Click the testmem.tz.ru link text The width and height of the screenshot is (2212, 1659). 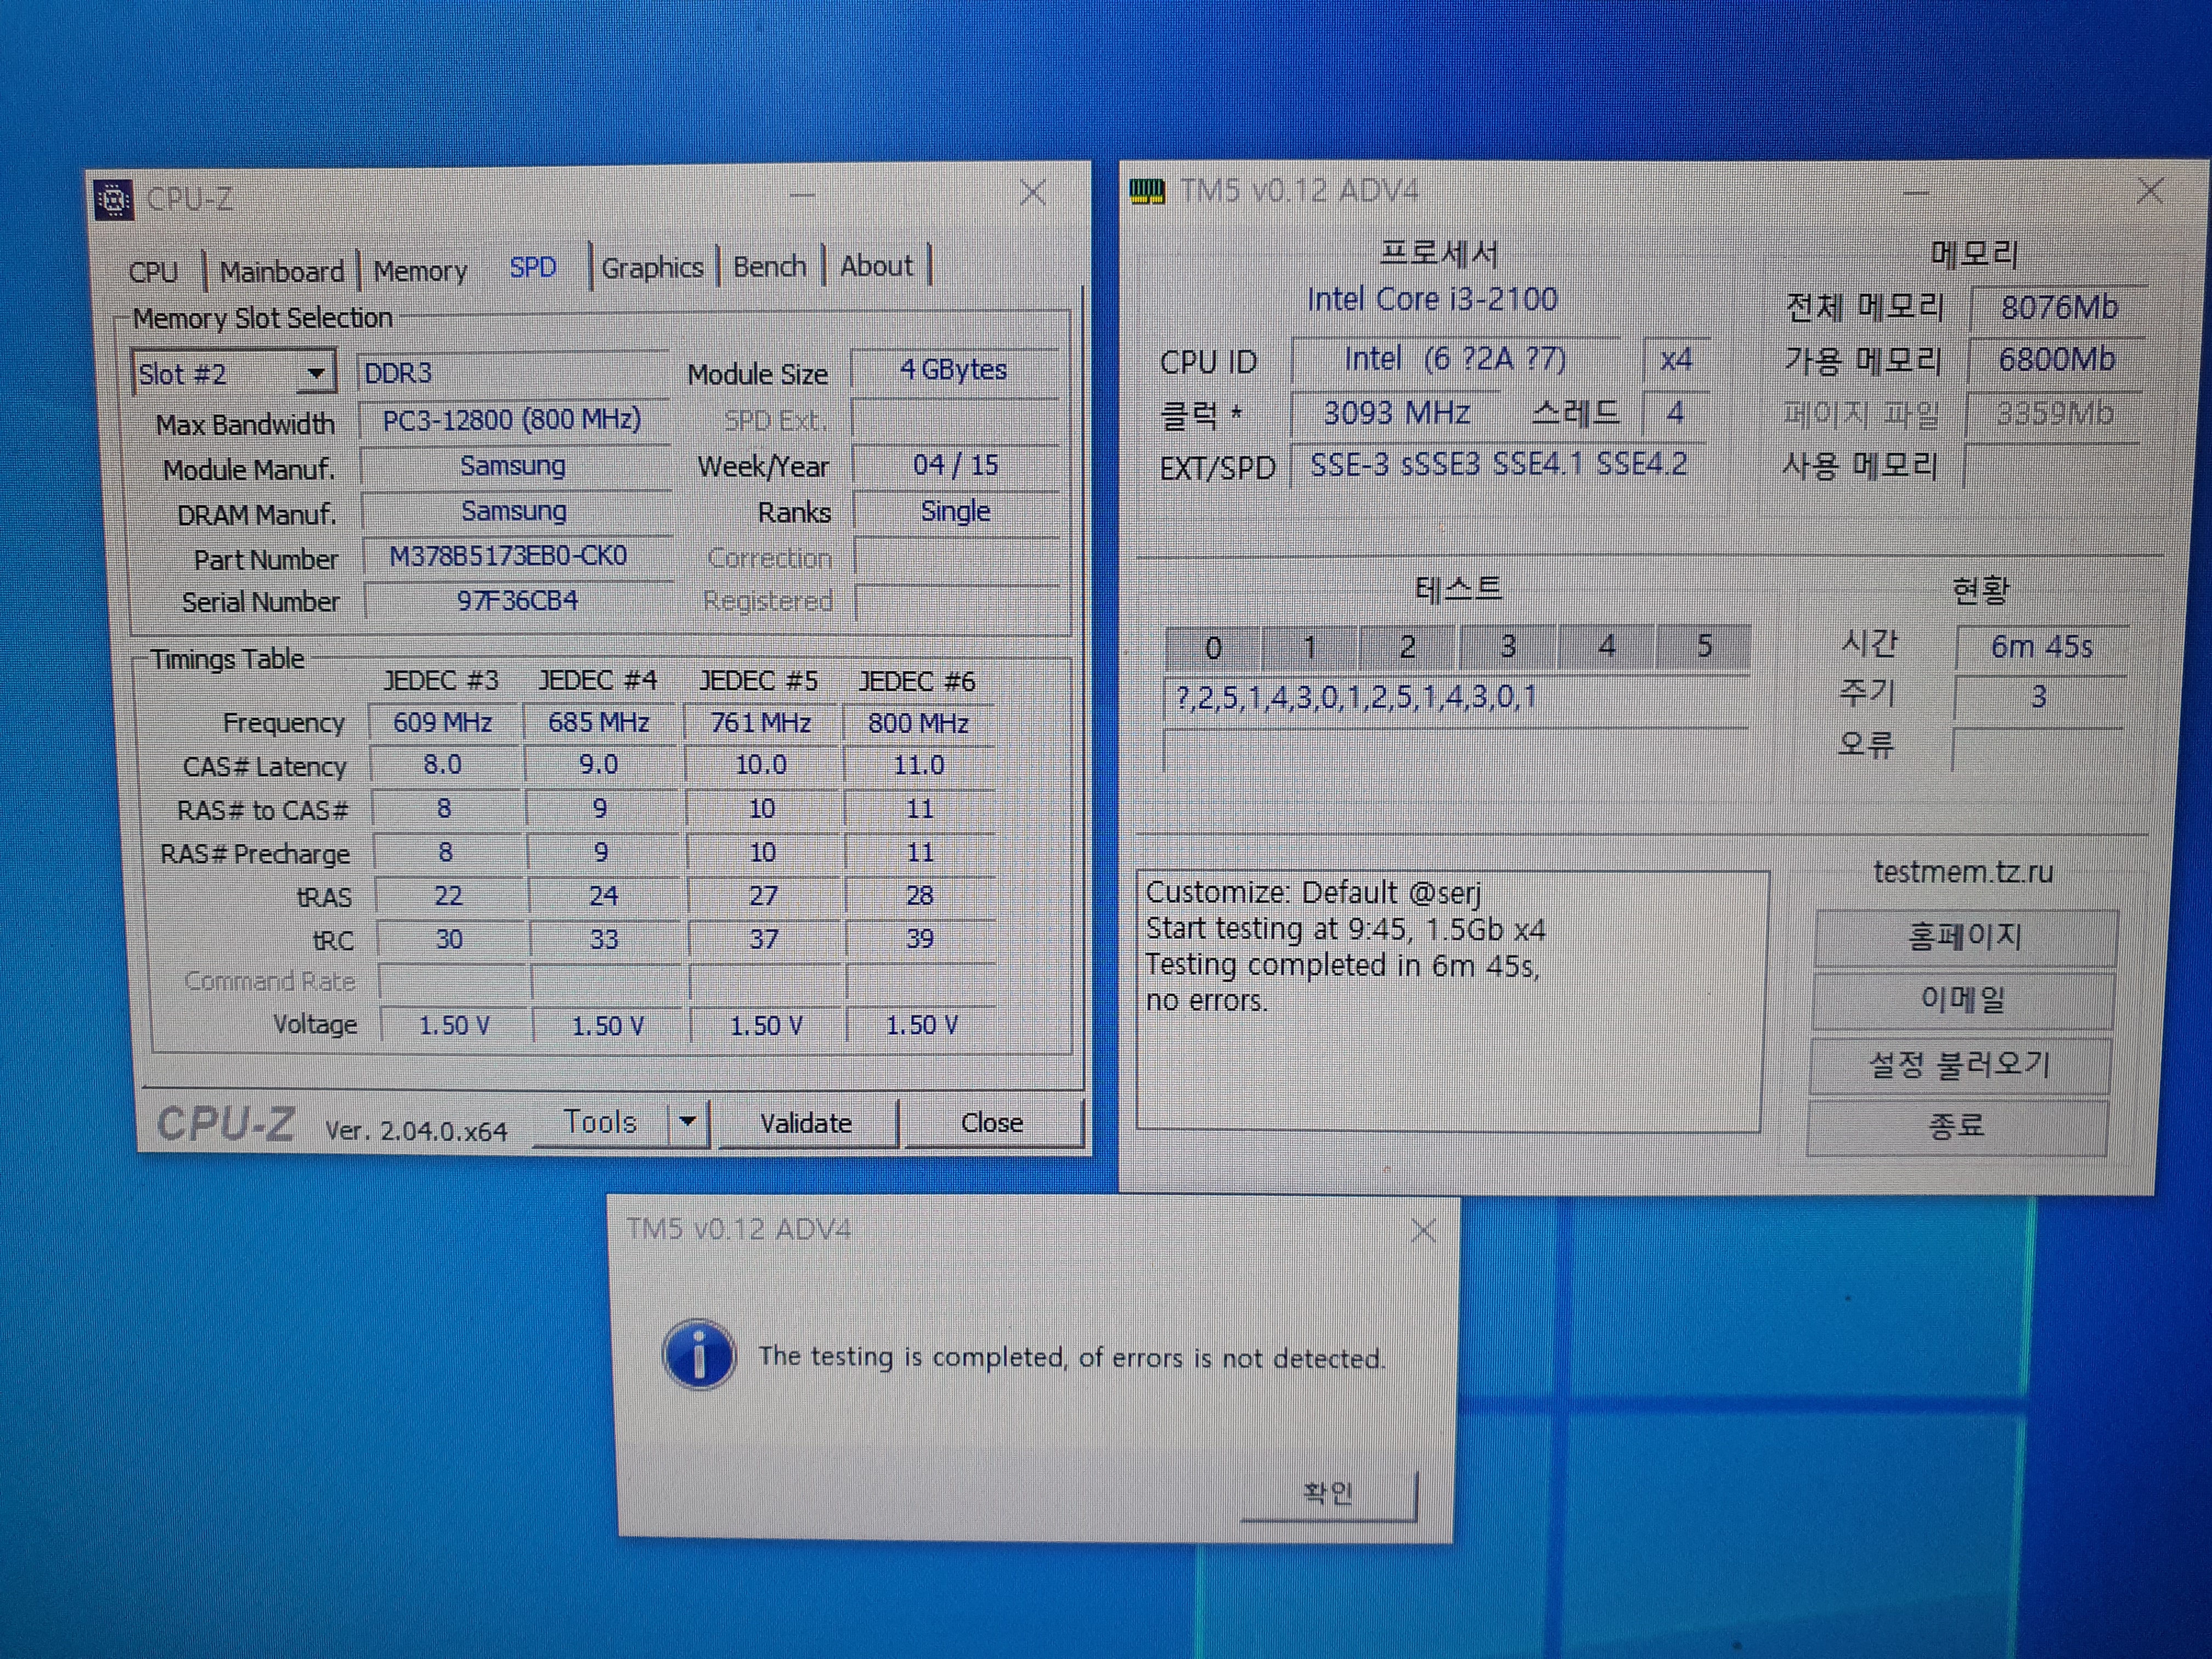click(x=1963, y=872)
